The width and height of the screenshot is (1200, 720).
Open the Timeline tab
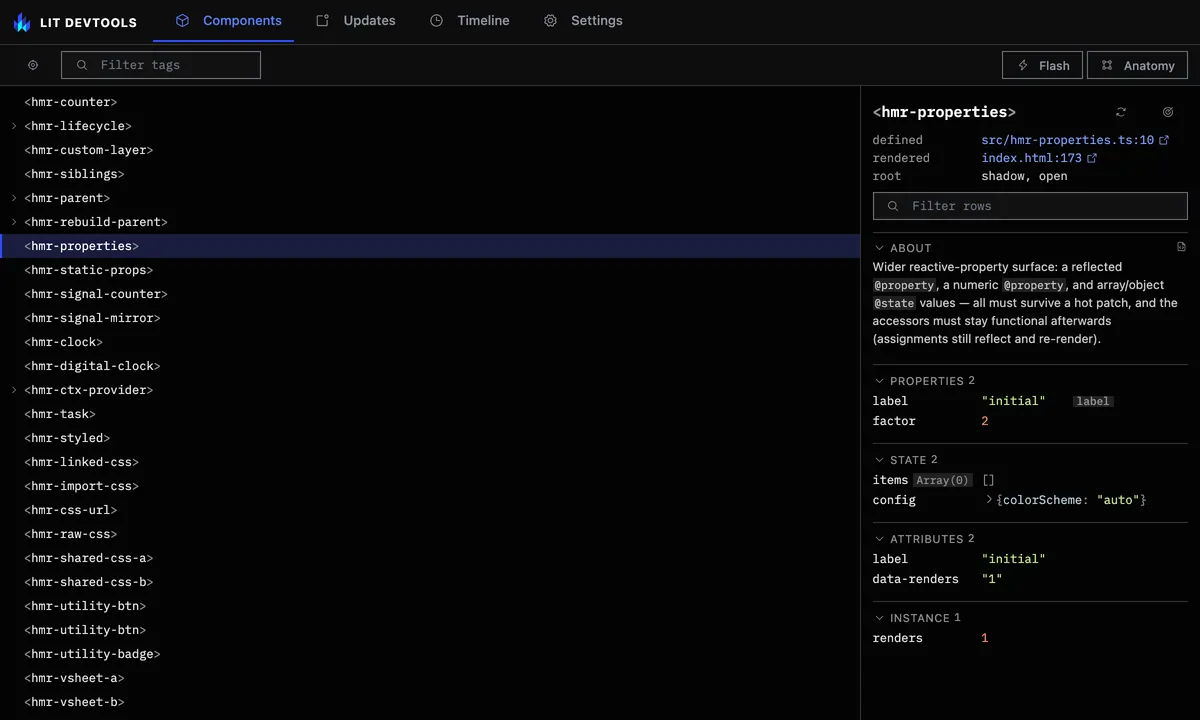pyautogui.click(x=470, y=20)
